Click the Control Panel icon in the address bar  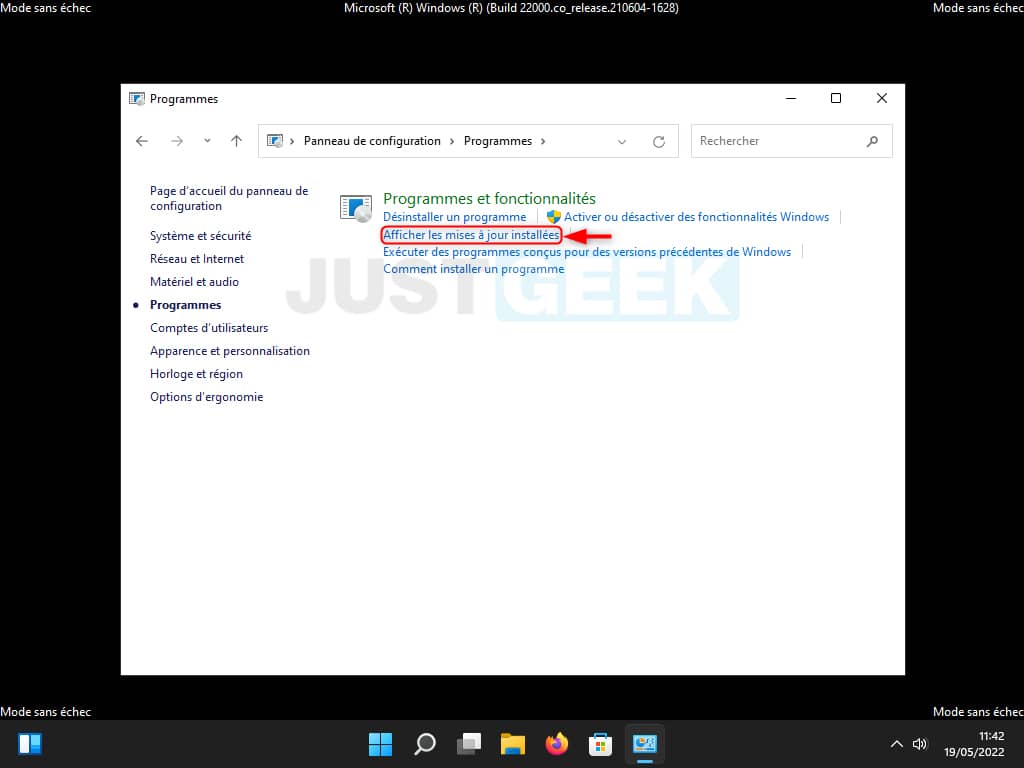click(275, 141)
